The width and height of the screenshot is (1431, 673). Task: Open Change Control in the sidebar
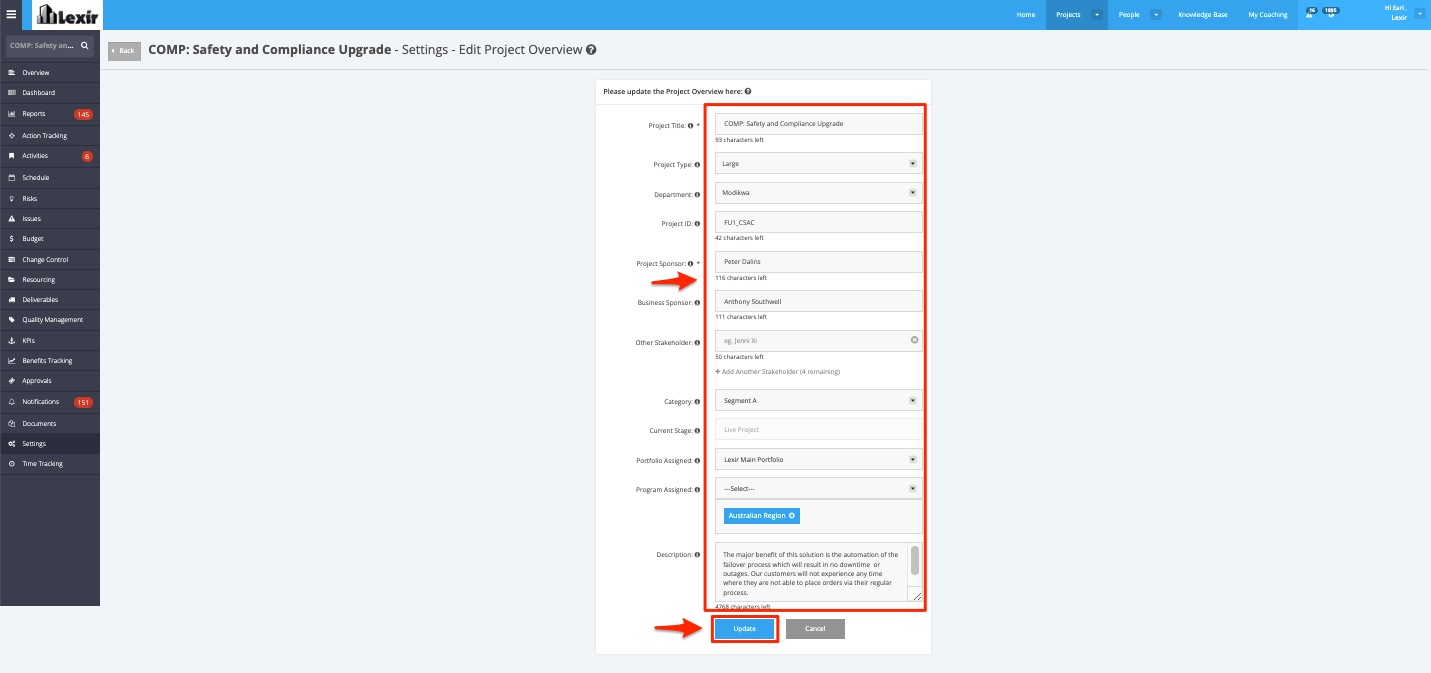click(50, 260)
